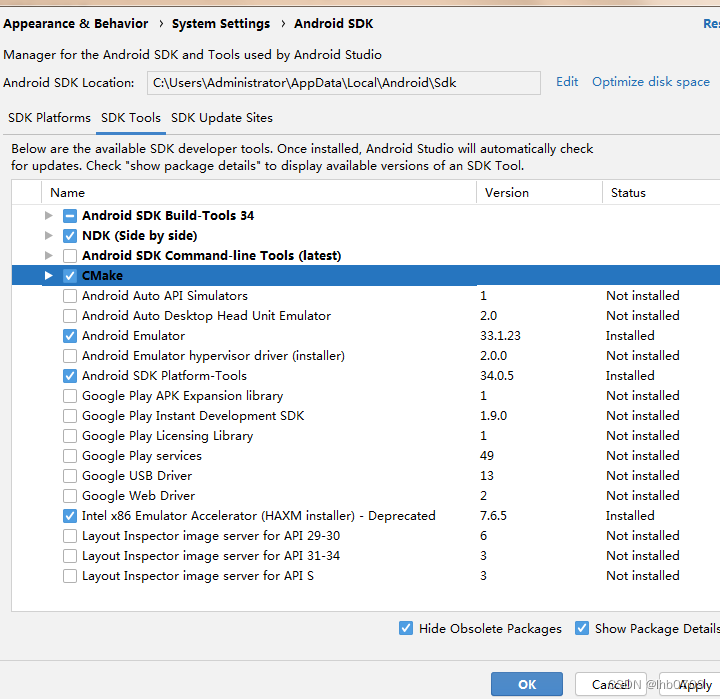Select 'Google Play services' row name
Image resolution: width=720 pixels, height=699 pixels.
pos(142,456)
